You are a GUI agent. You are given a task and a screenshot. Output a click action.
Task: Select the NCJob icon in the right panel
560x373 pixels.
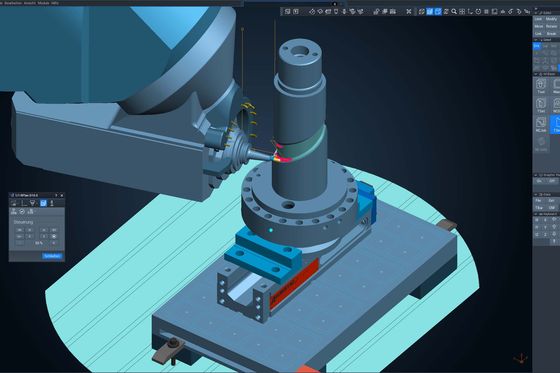(x=541, y=124)
